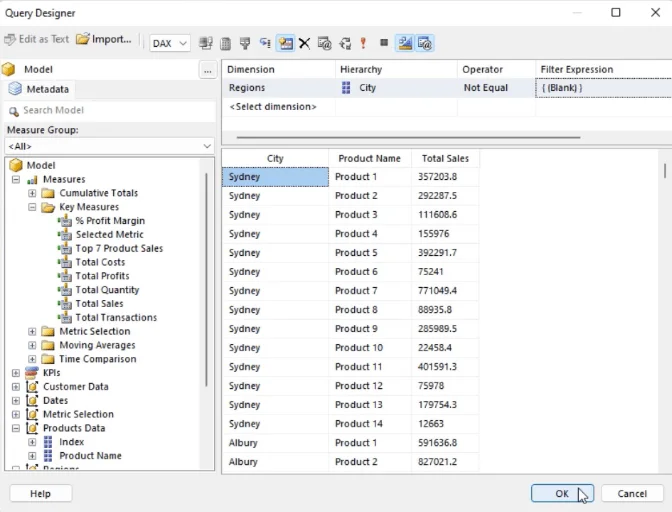The height and width of the screenshot is (512, 672).
Task: Expand the Index field node
Action: click(x=32, y=442)
